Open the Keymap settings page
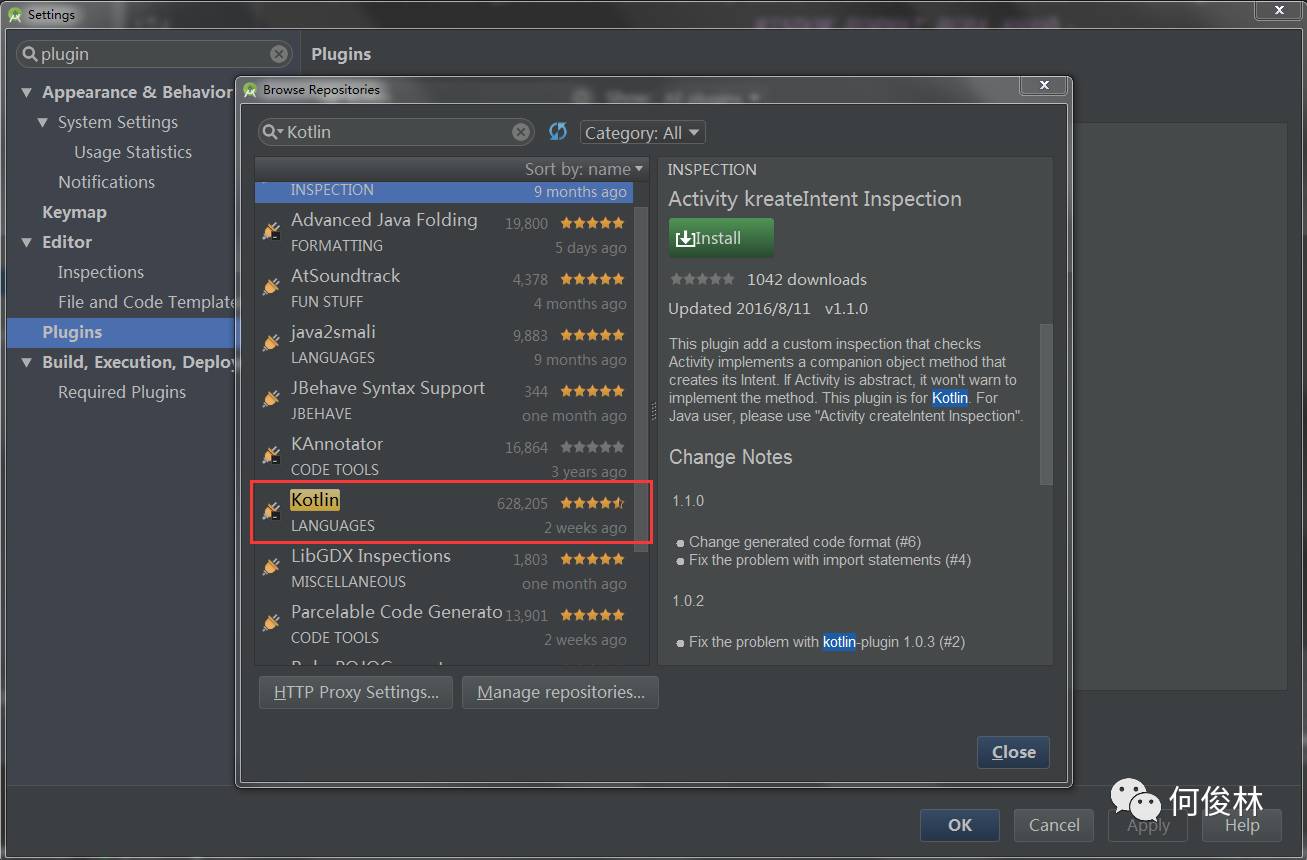The height and width of the screenshot is (860, 1307). [x=74, y=212]
